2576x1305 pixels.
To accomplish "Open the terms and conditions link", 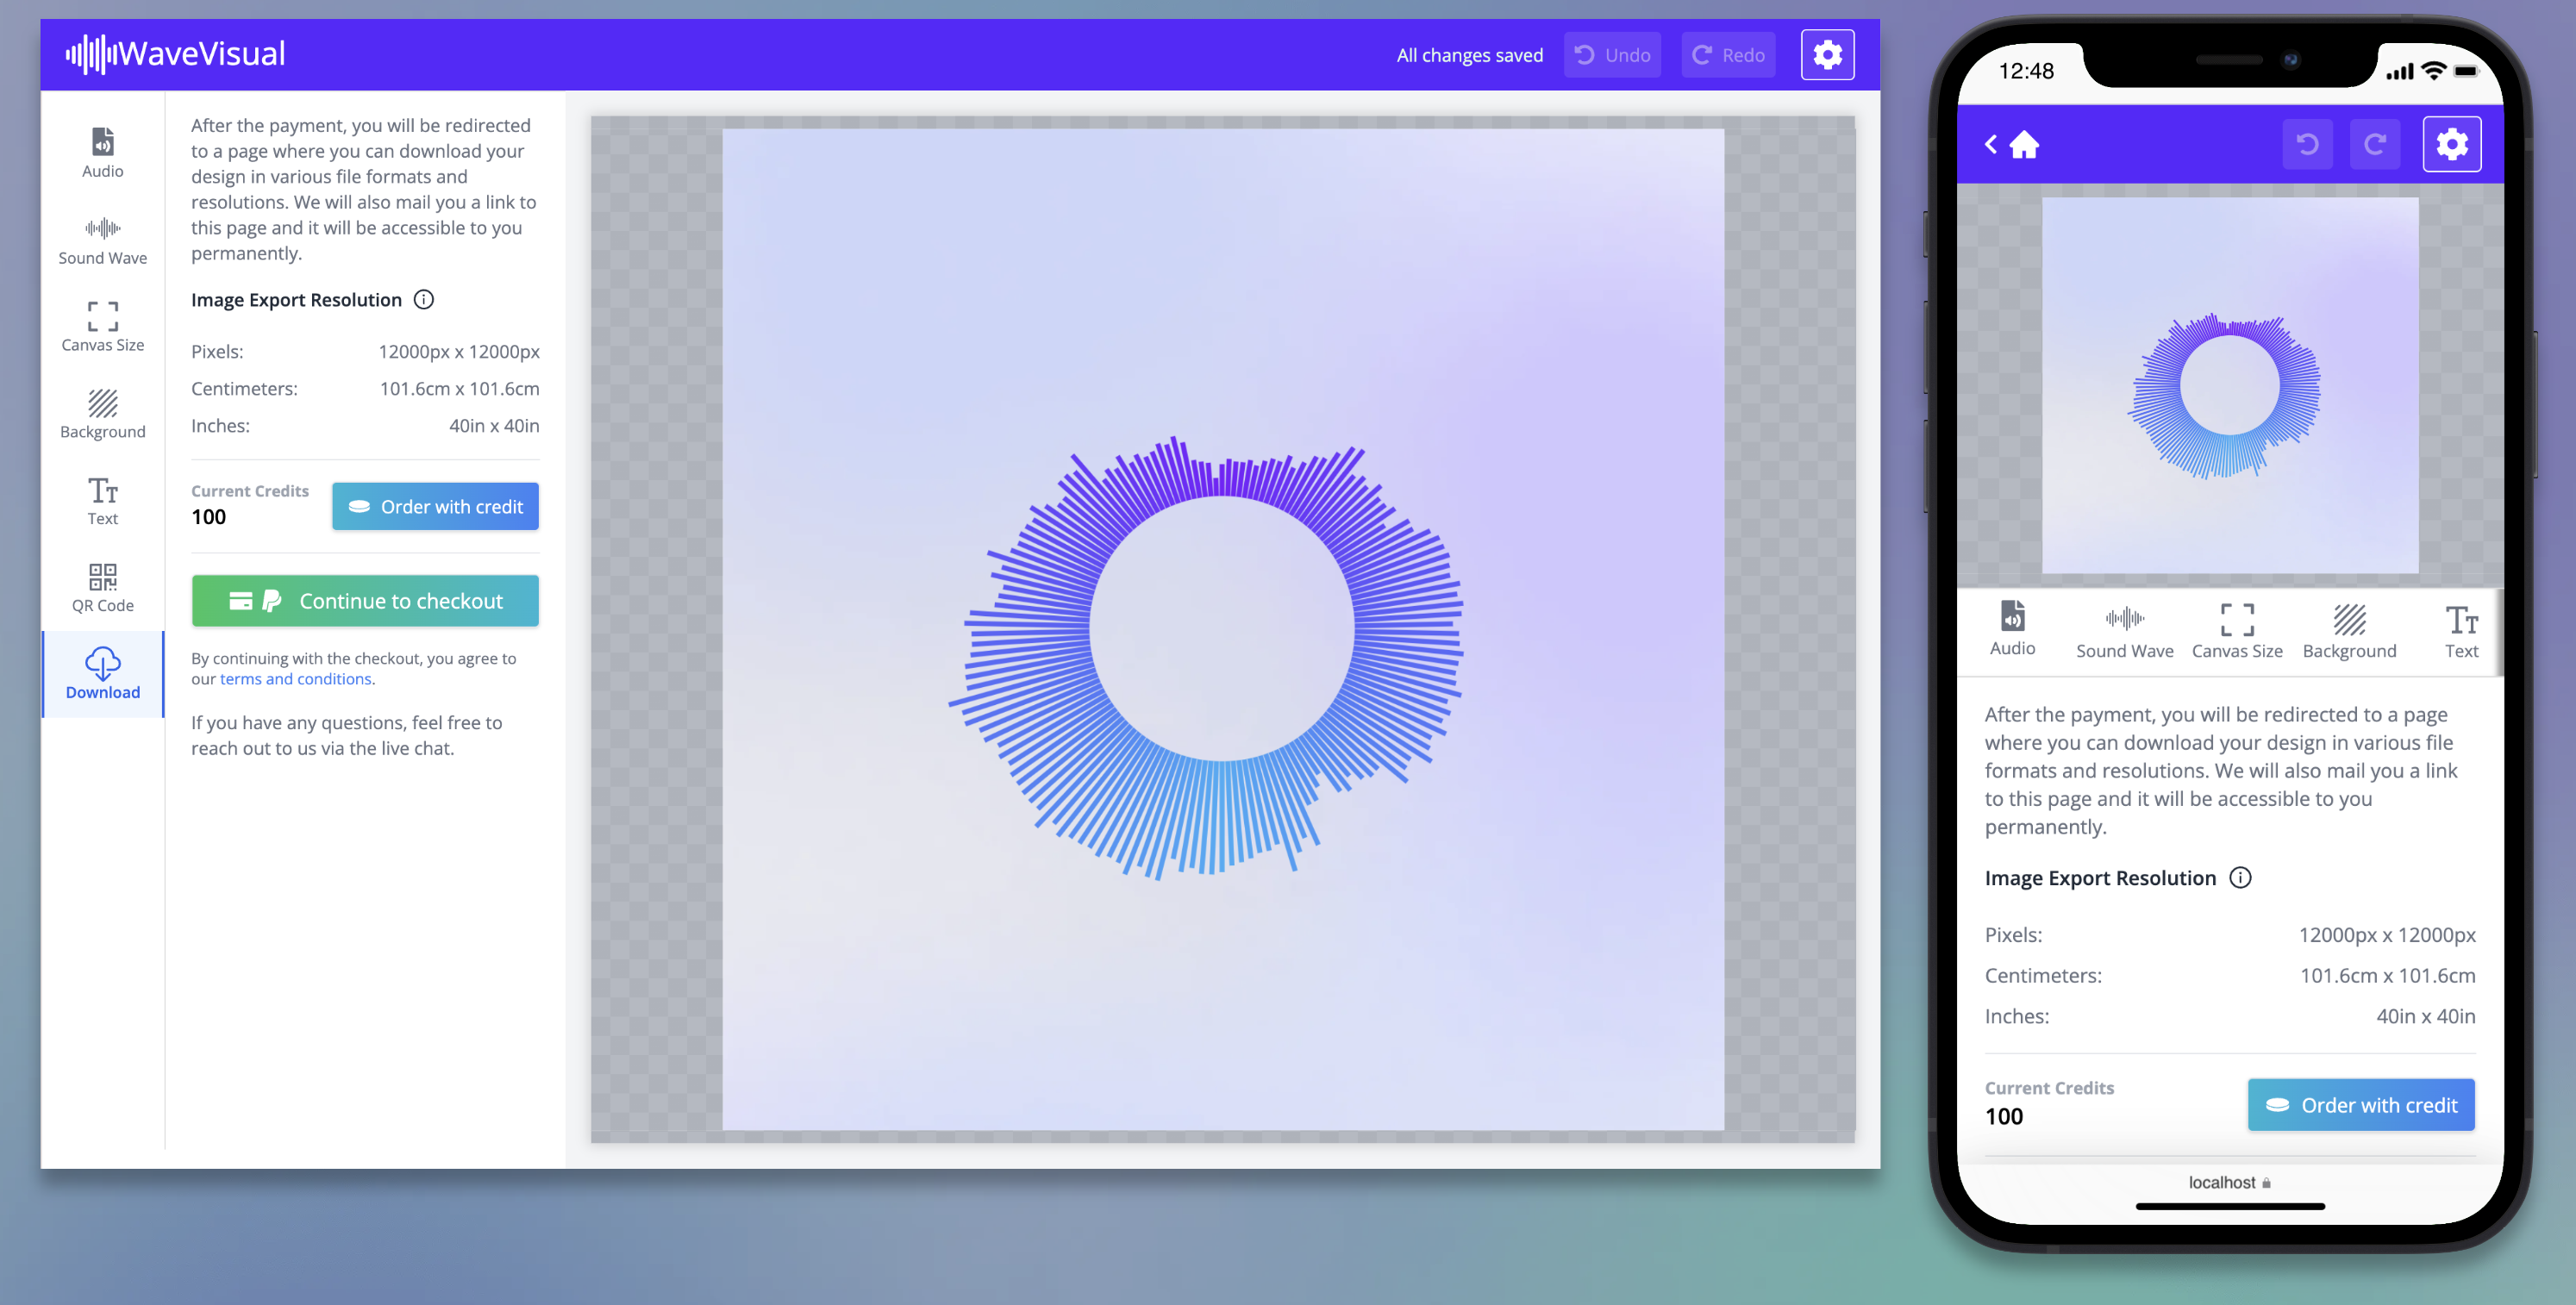I will [295, 679].
